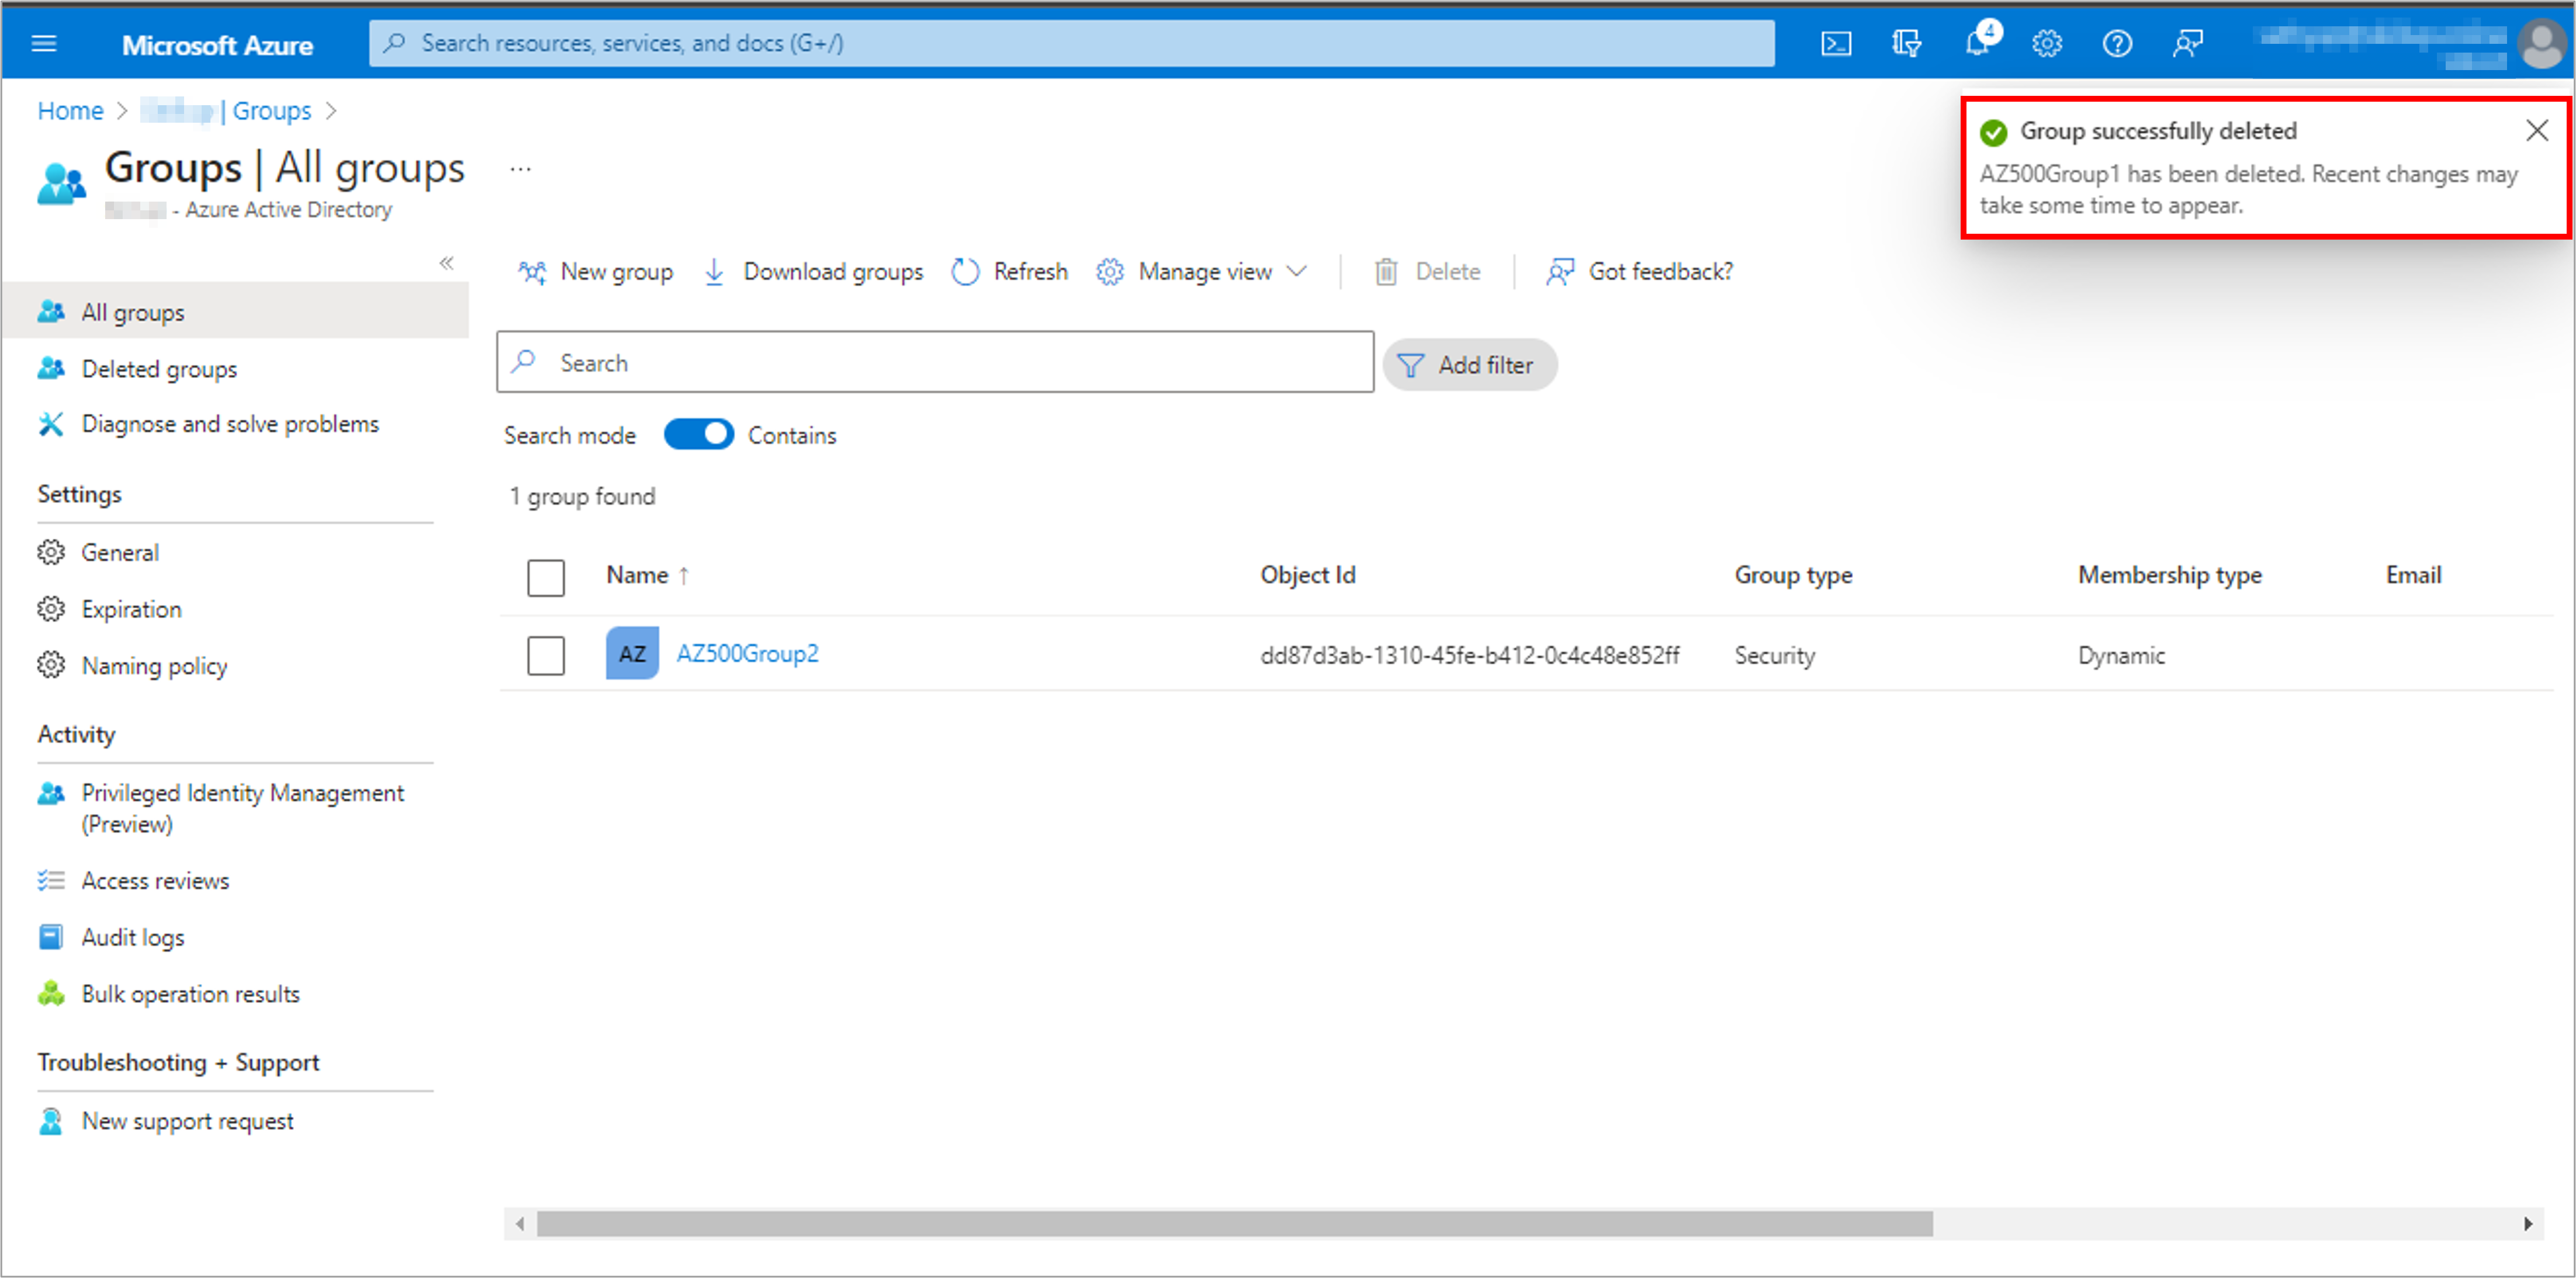Click the scrollbar left arrow

coord(519,1223)
